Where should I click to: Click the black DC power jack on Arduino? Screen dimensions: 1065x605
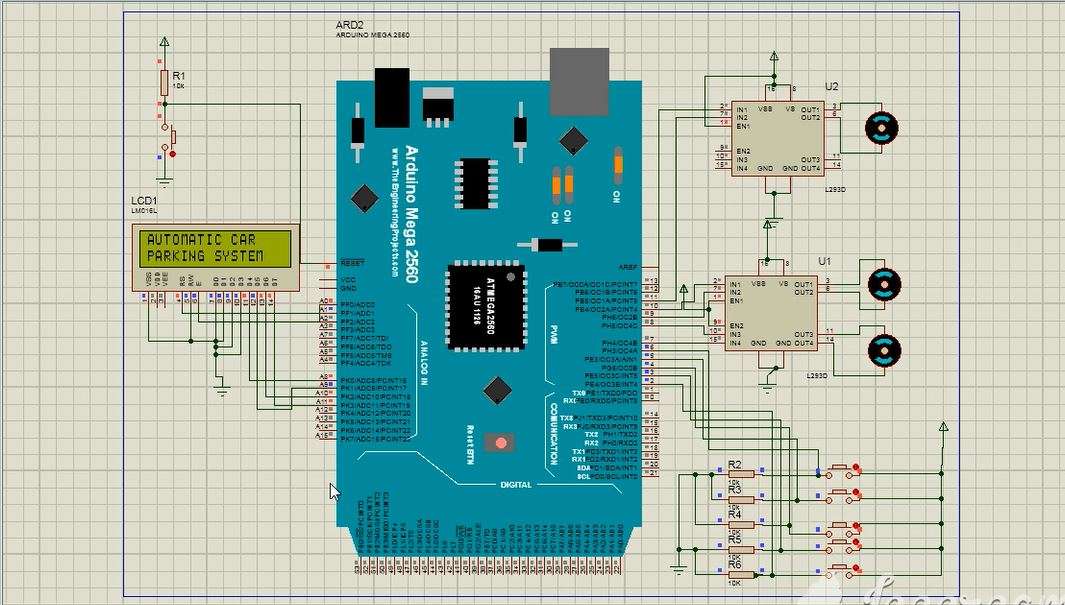[x=392, y=97]
